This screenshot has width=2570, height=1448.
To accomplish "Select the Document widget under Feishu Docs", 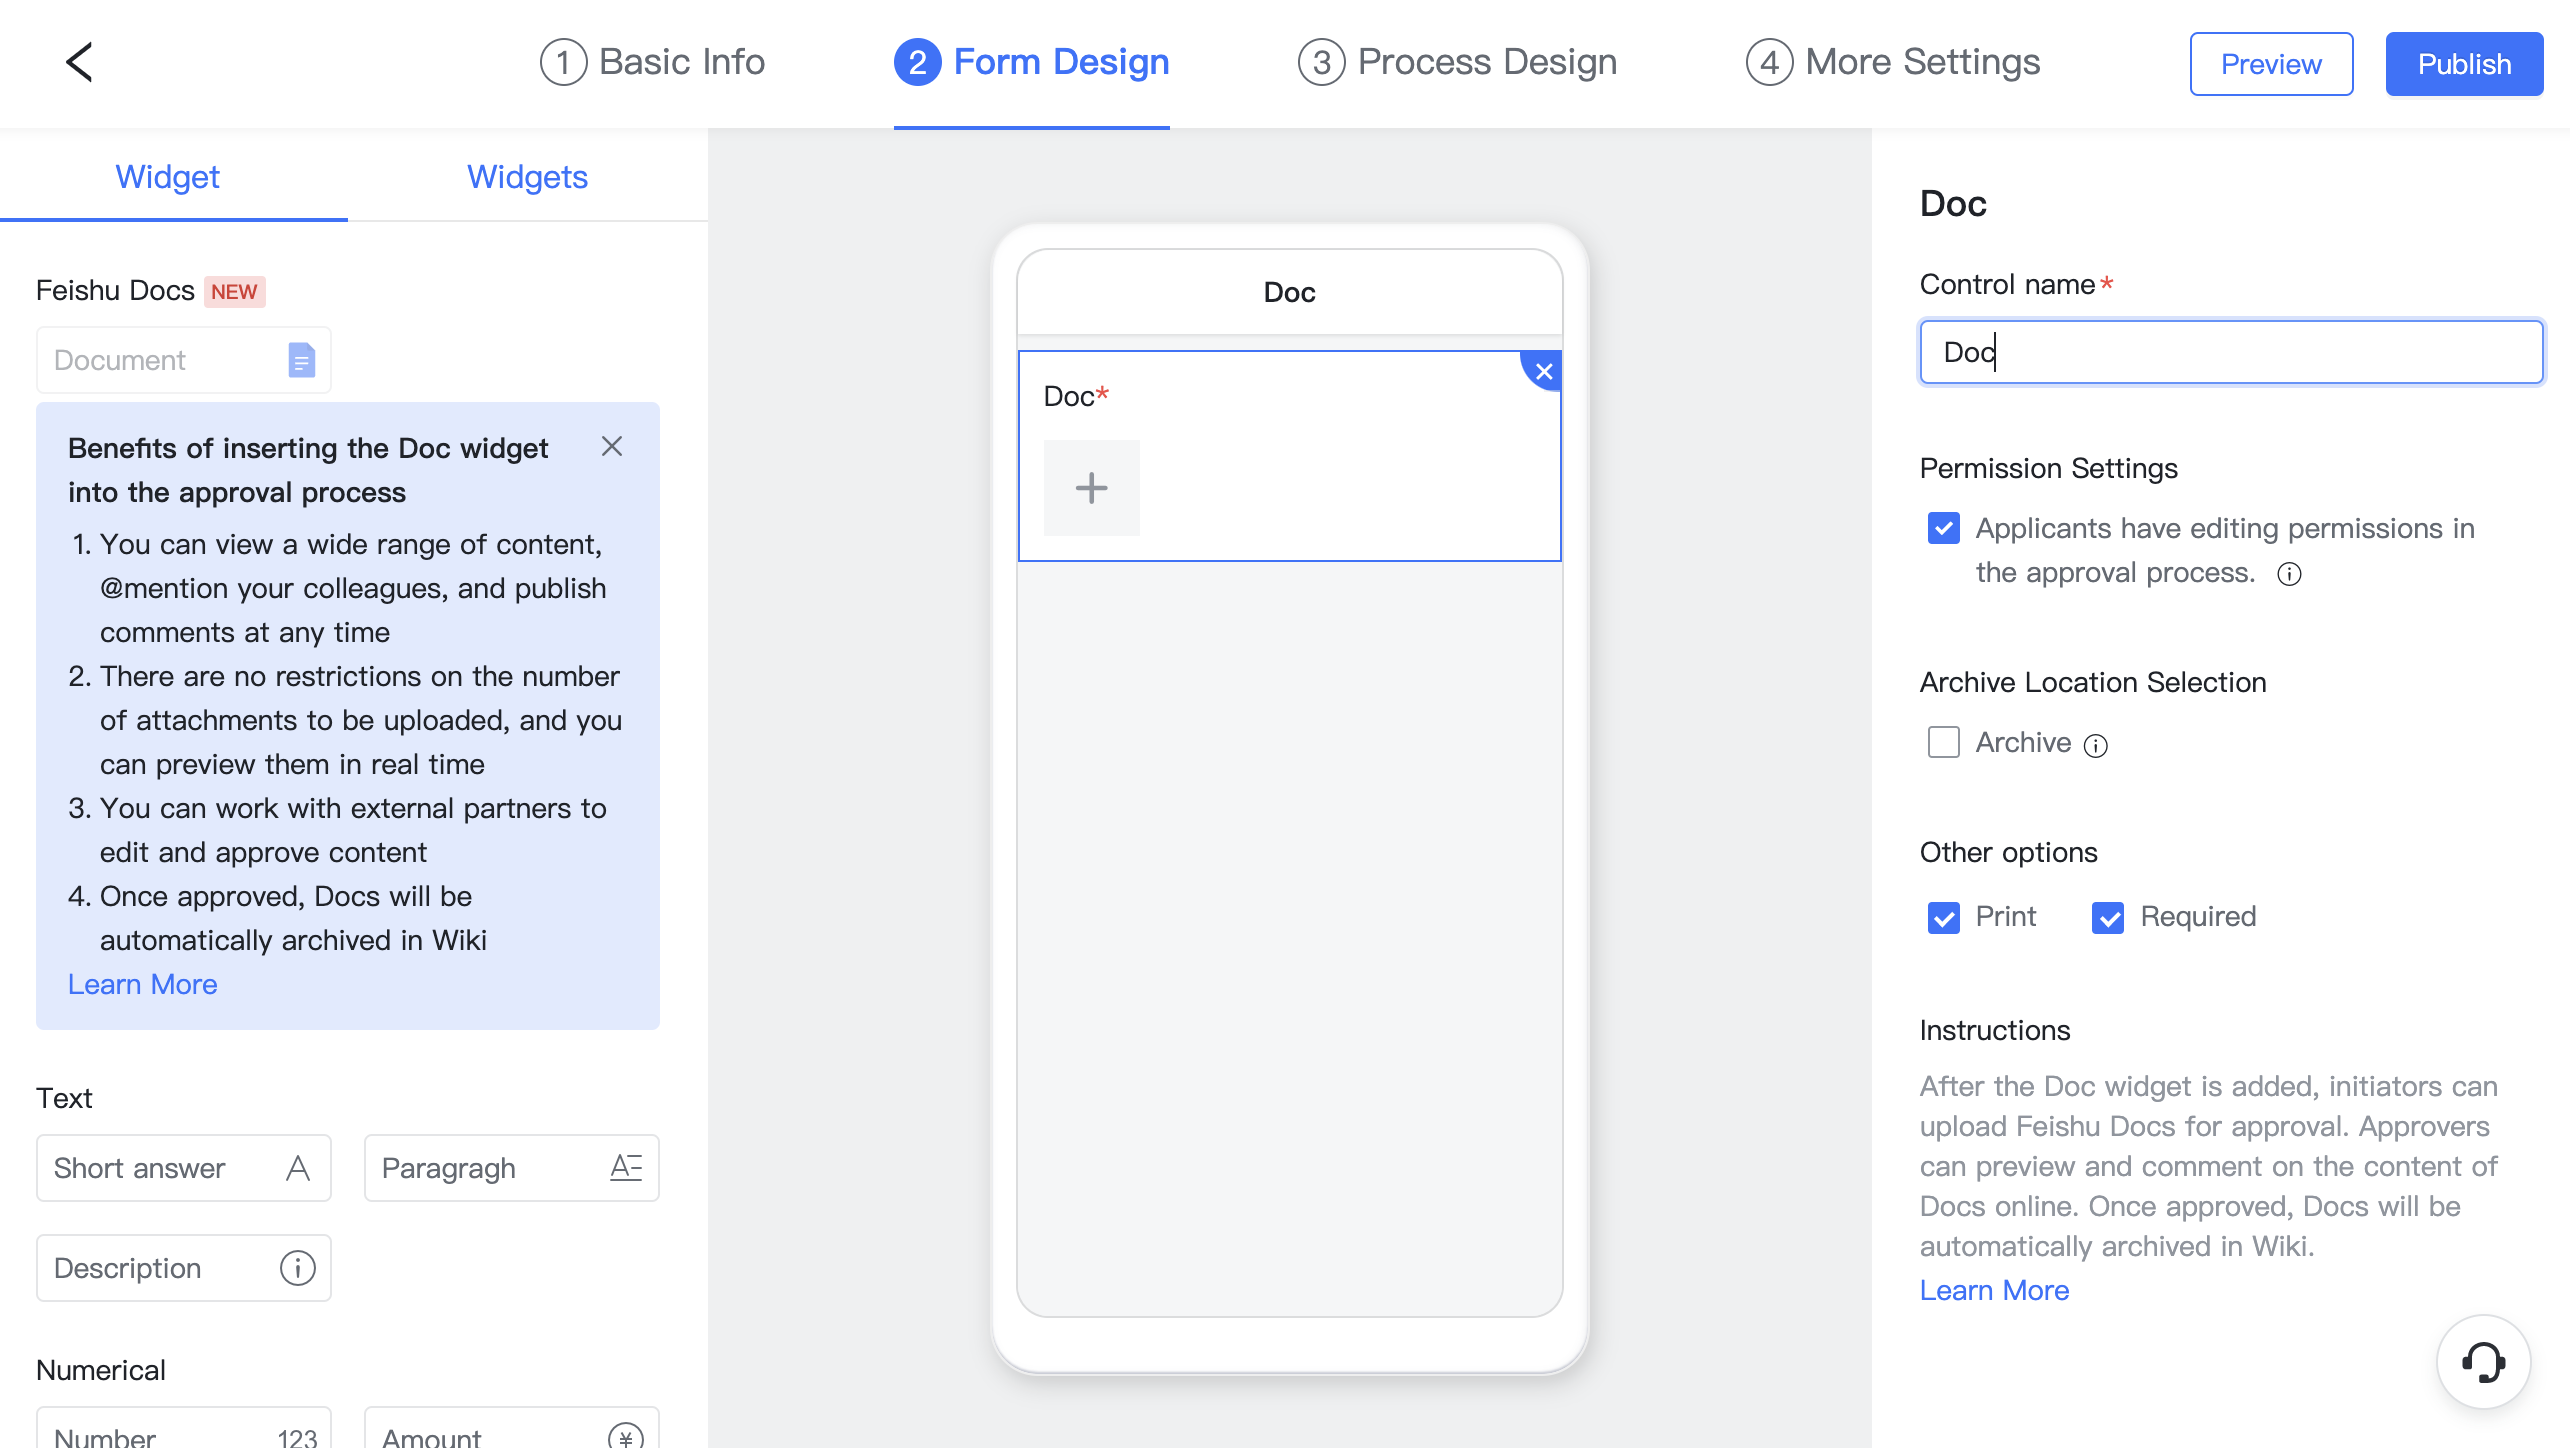I will click(x=183, y=359).
